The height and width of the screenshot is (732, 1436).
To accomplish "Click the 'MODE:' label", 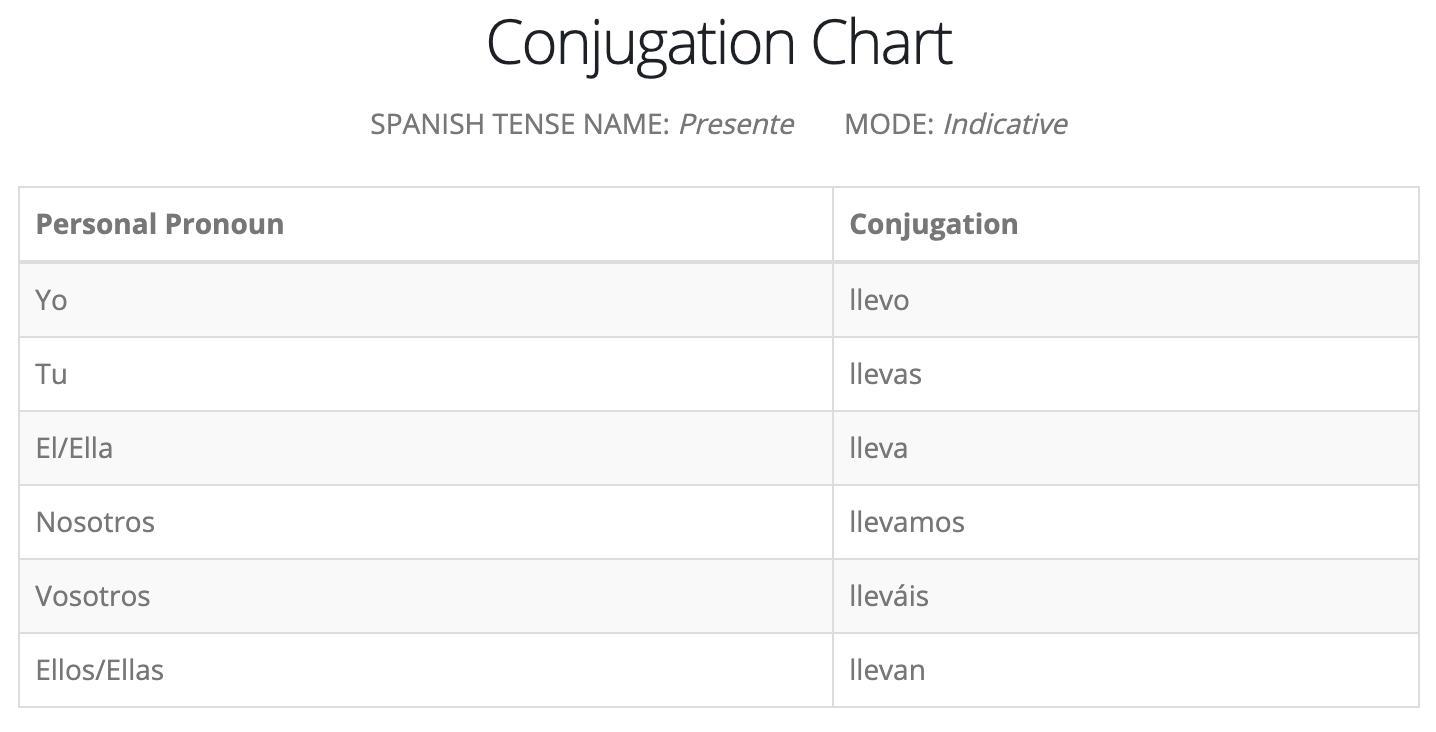I will [x=889, y=124].
